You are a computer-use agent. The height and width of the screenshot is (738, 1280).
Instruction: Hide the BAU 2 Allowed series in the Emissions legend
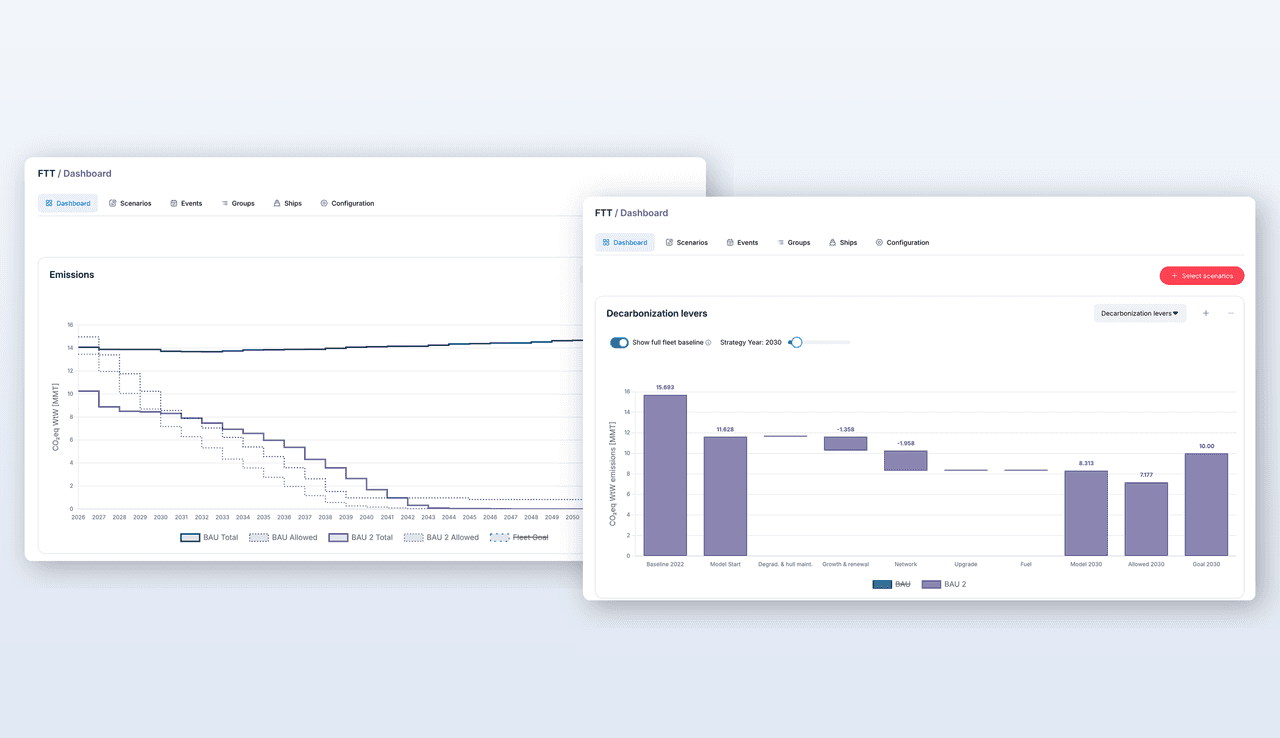click(x=442, y=537)
